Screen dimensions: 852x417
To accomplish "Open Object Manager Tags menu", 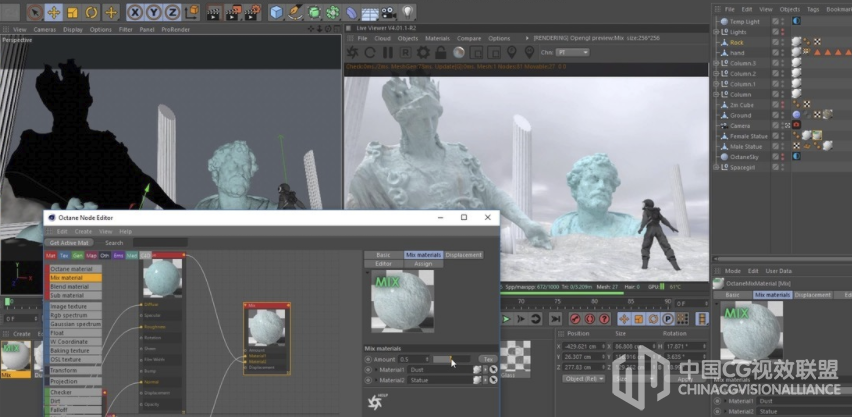I will (813, 9).
